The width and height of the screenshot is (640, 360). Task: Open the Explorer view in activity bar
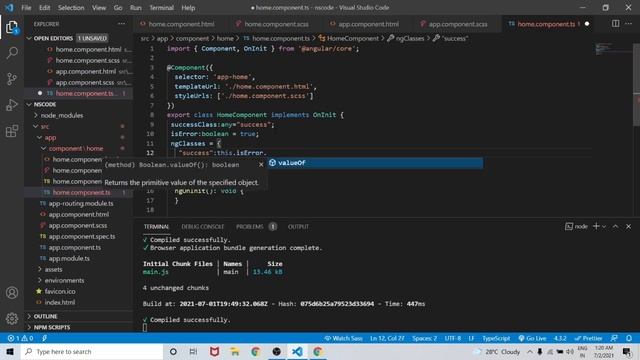pyautogui.click(x=12, y=27)
